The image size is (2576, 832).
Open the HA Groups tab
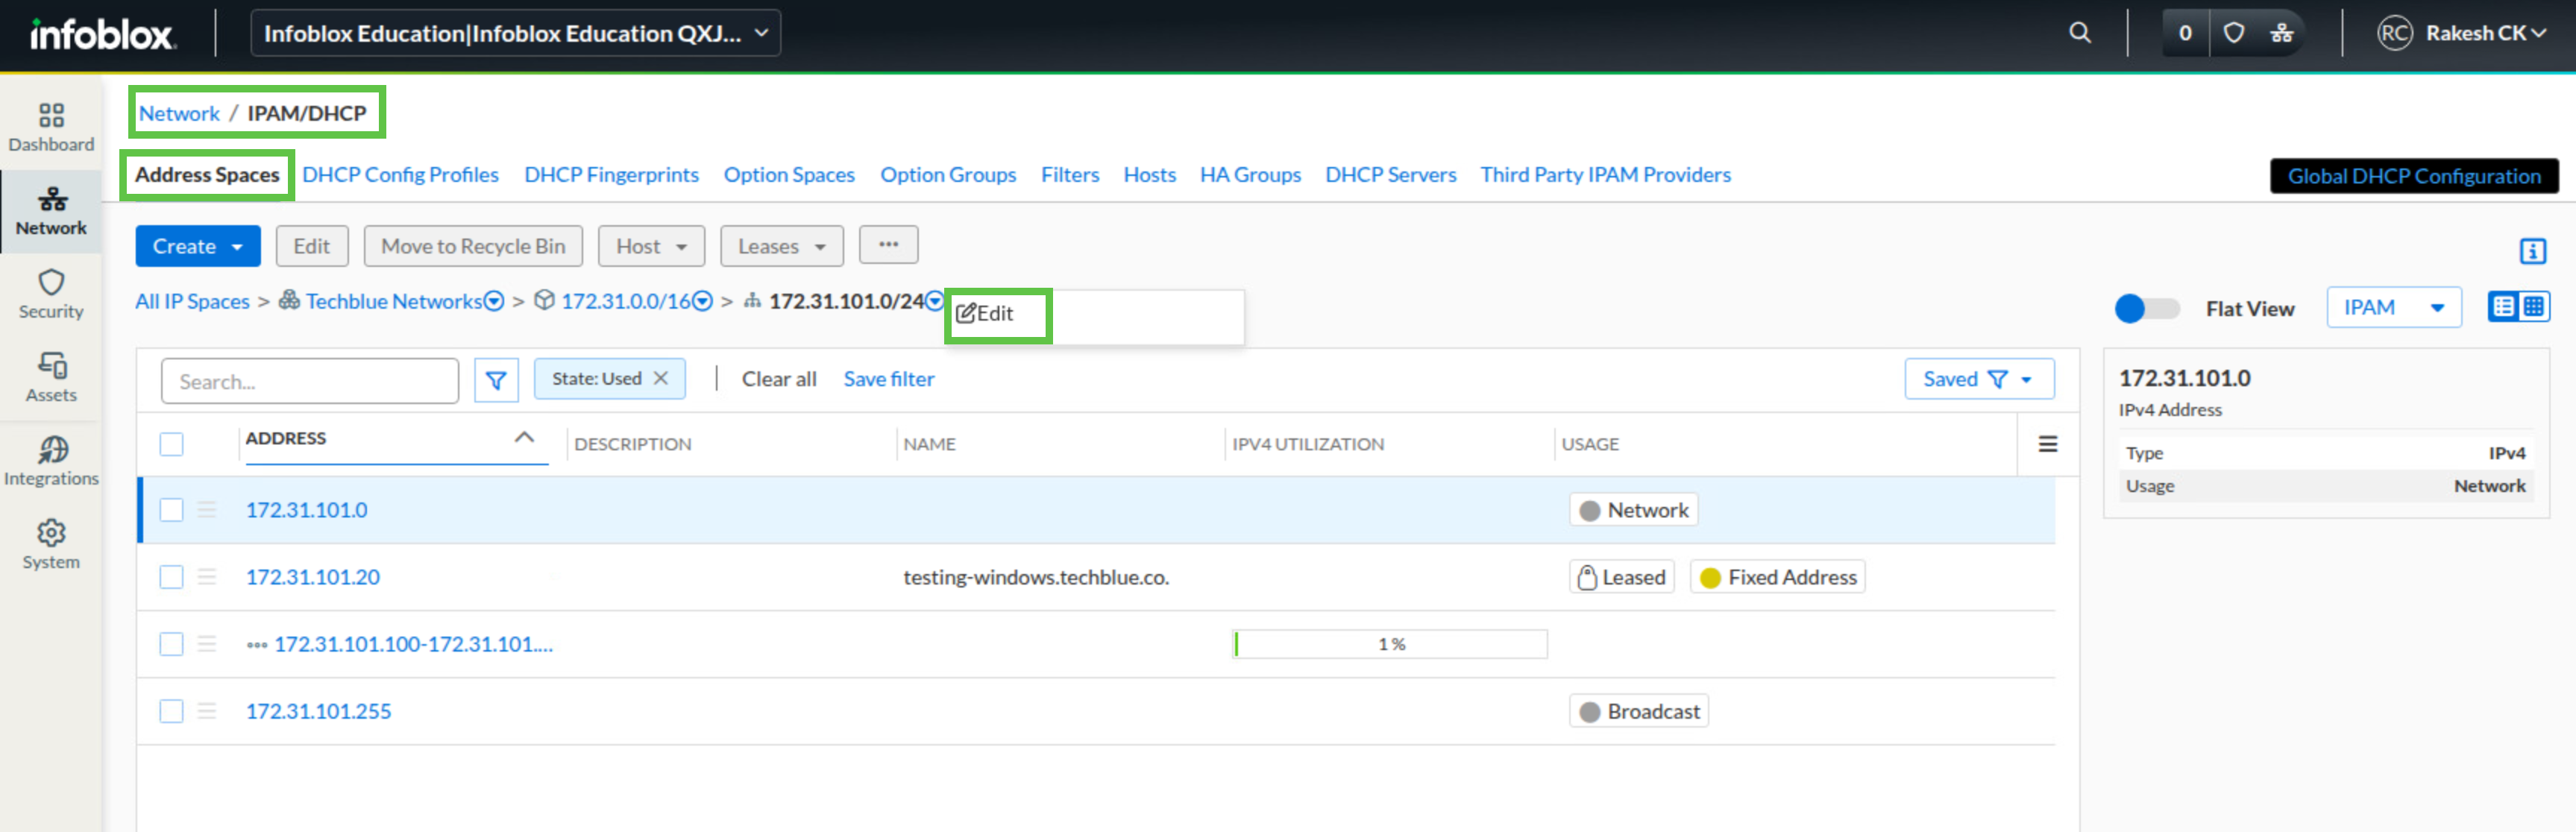pos(1250,175)
